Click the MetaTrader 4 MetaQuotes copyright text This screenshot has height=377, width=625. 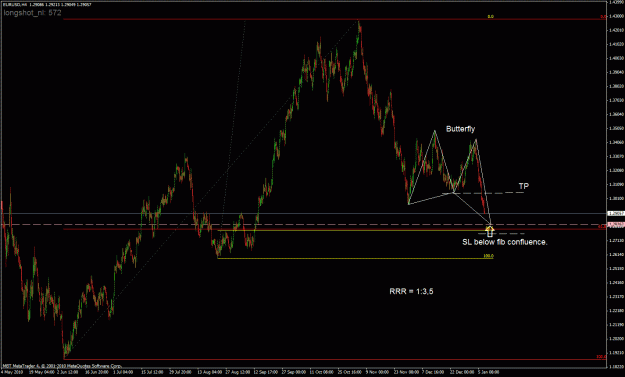click(x=62, y=366)
